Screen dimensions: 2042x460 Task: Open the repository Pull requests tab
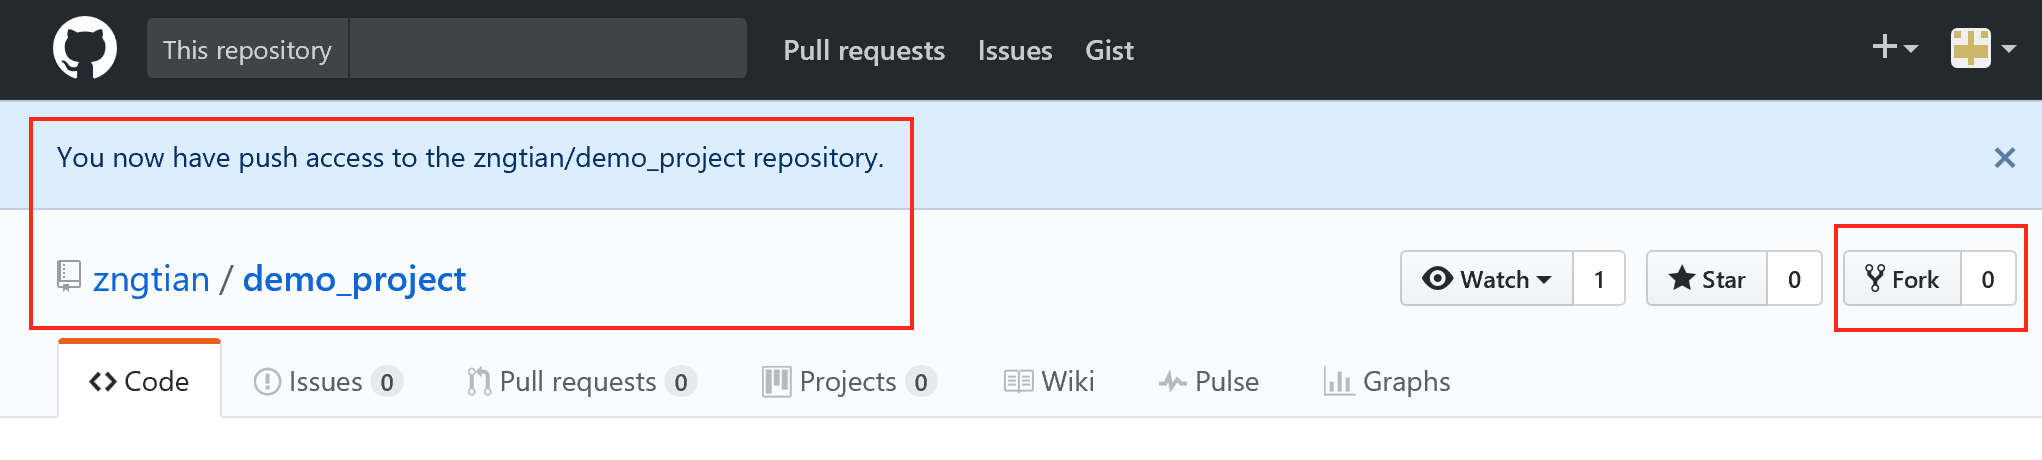coord(581,381)
